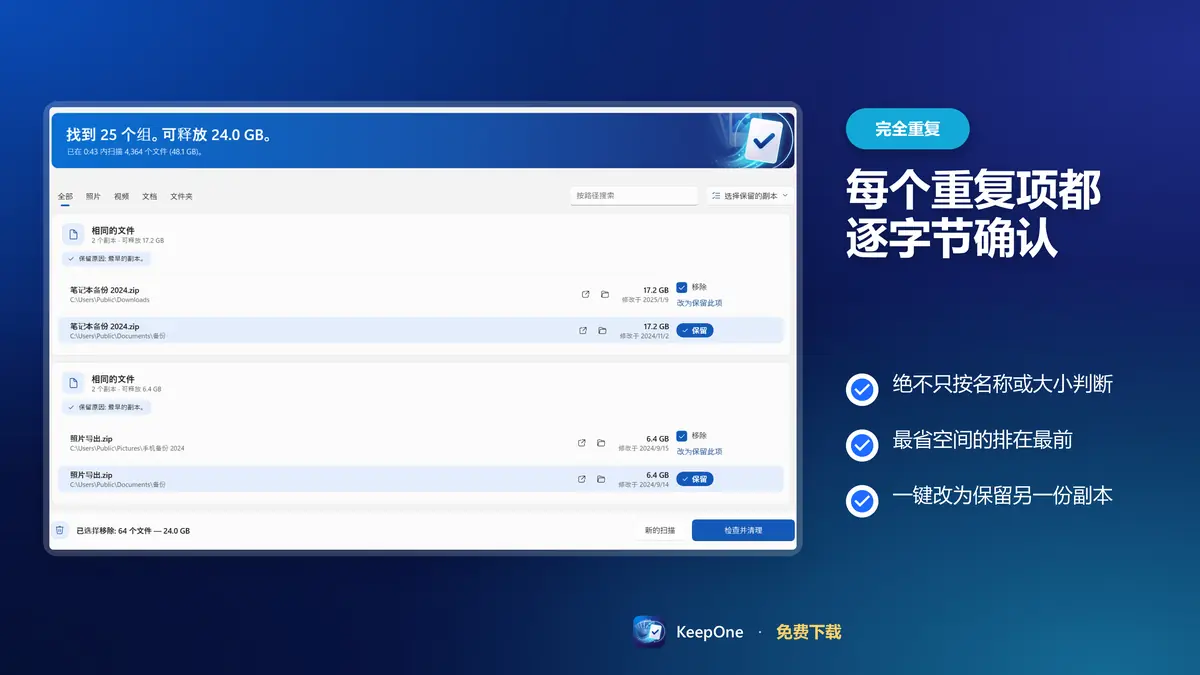1200x675 pixels.
Task: Start a new scan with 新的扫描
Action: [x=660, y=530]
